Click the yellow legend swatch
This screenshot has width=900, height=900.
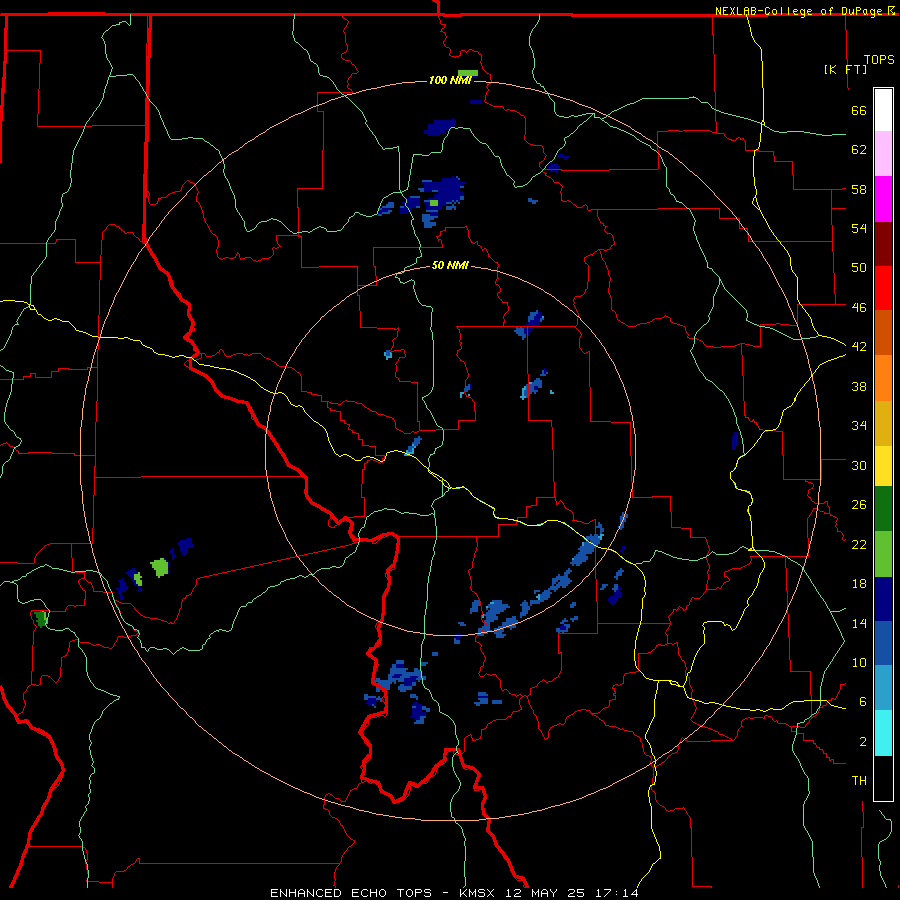point(883,466)
